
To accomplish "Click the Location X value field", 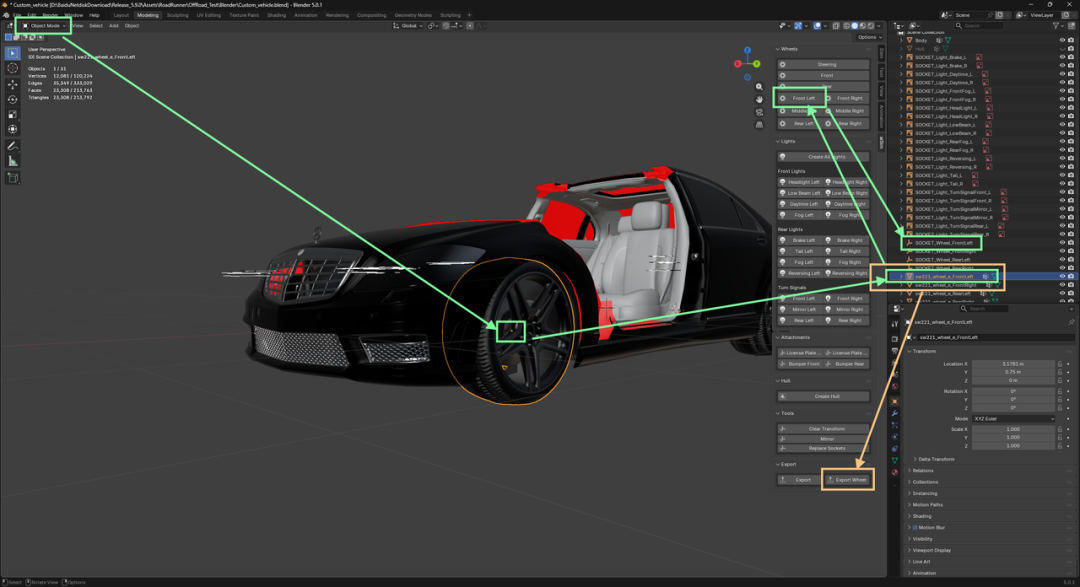I will click(1013, 364).
